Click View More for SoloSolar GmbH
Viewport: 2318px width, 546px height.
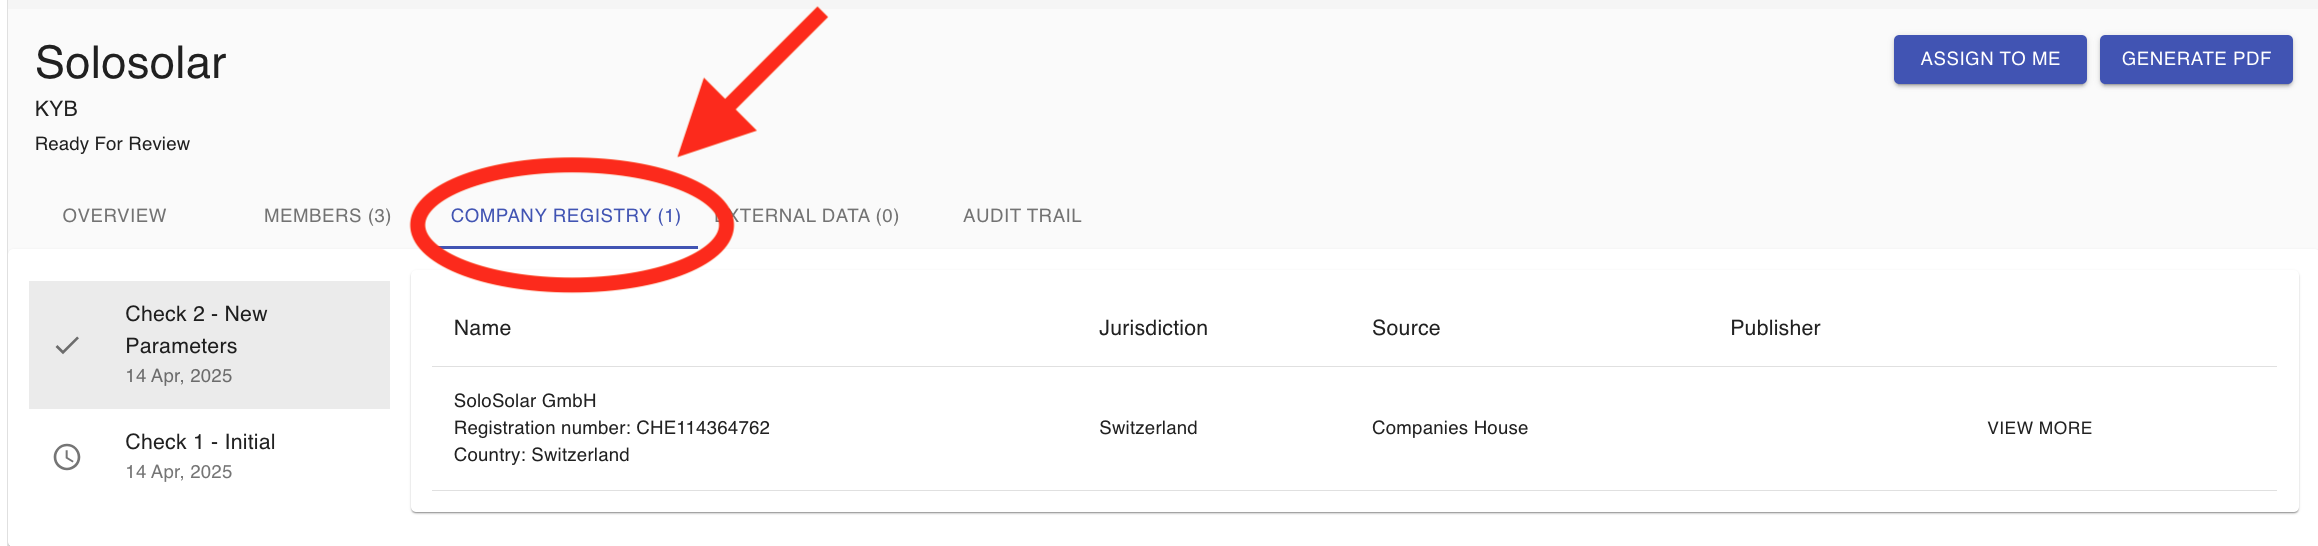pos(2039,428)
